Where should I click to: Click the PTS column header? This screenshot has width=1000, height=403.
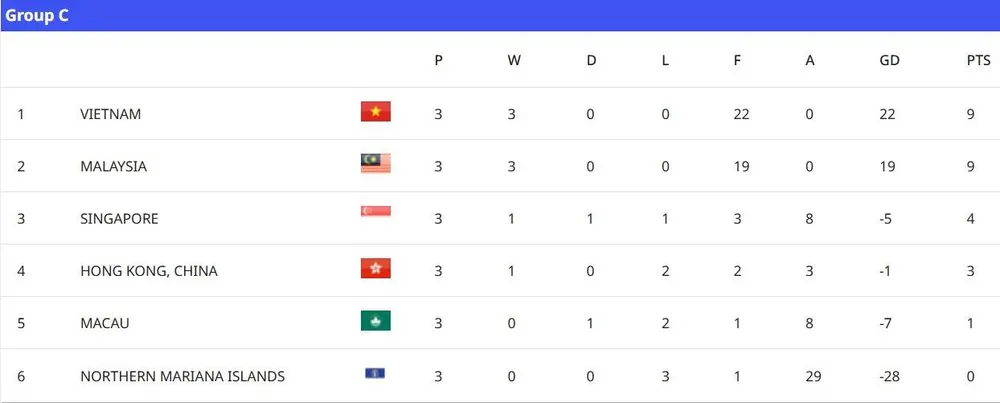pyautogui.click(x=977, y=60)
